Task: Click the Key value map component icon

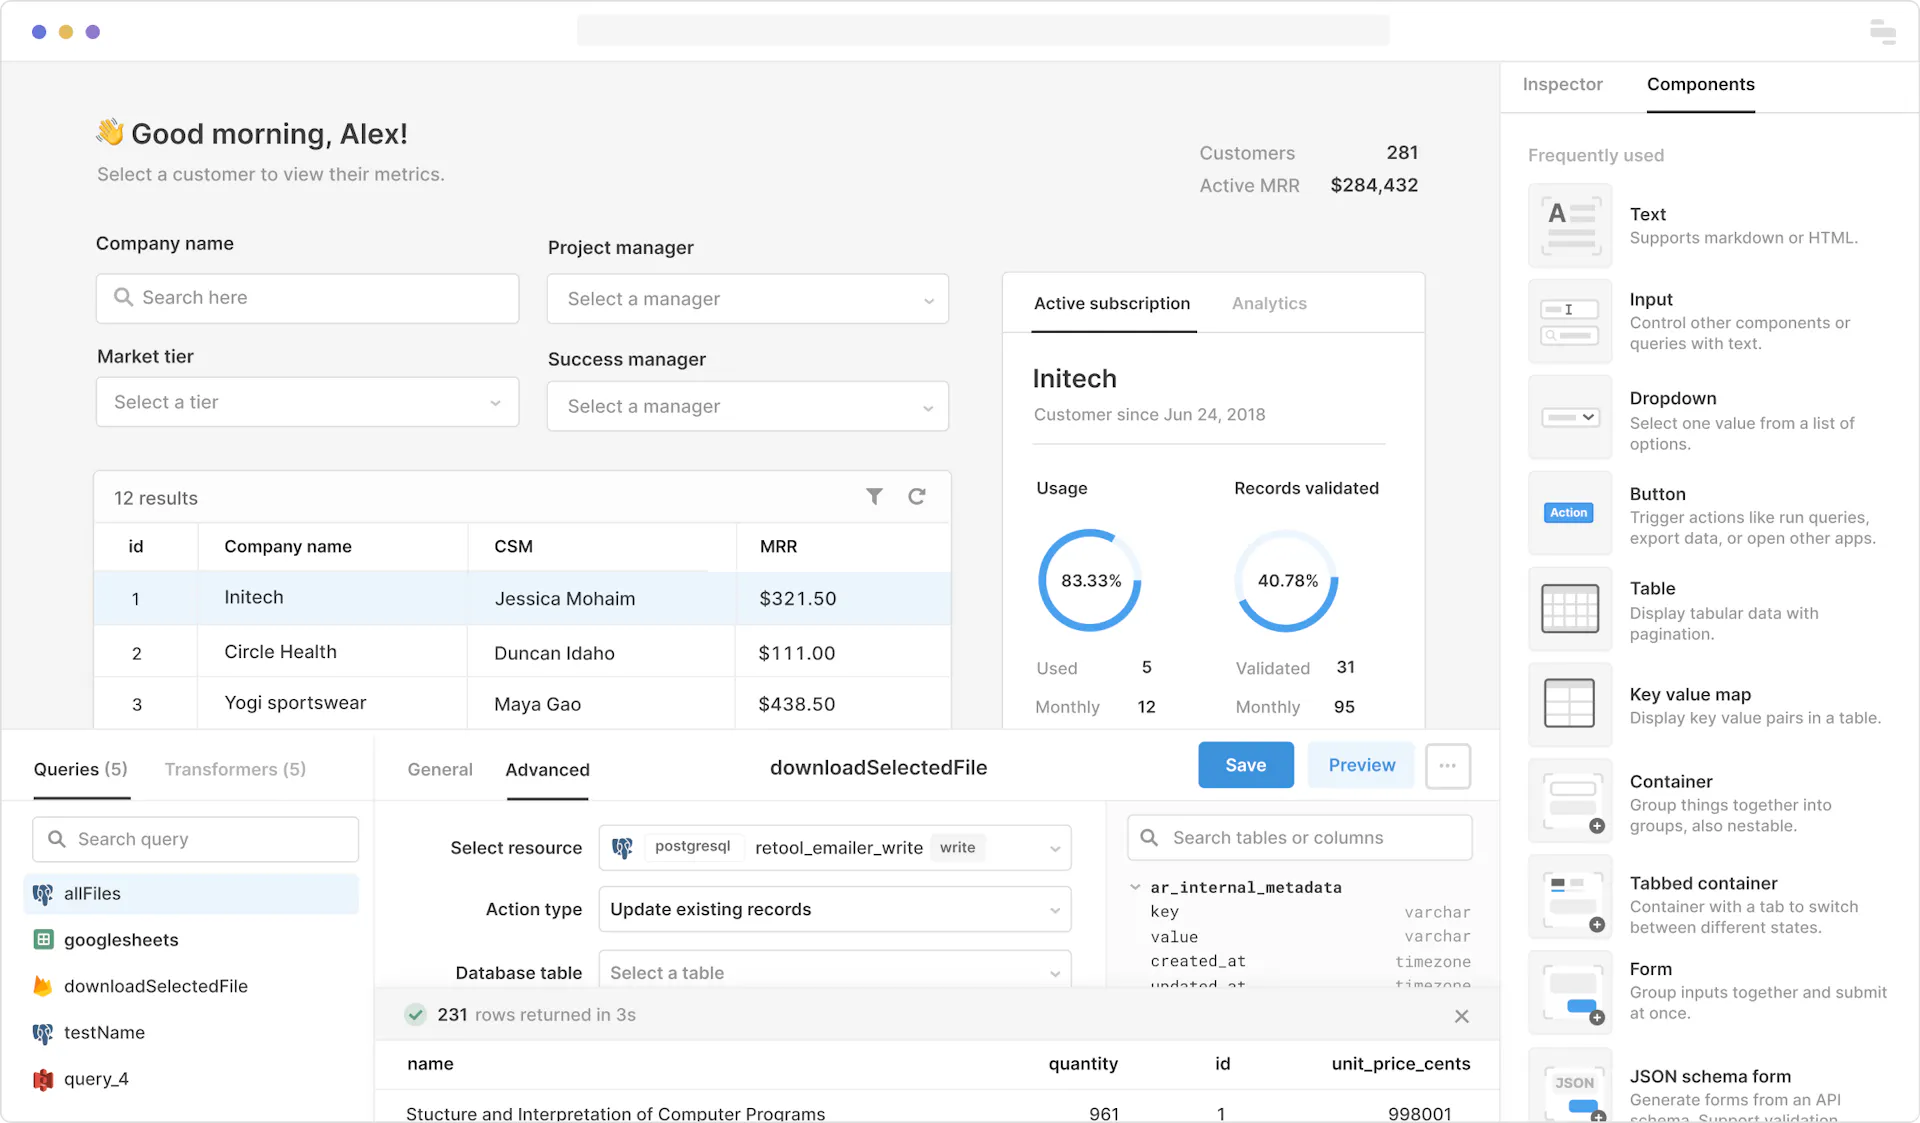Action: tap(1569, 703)
